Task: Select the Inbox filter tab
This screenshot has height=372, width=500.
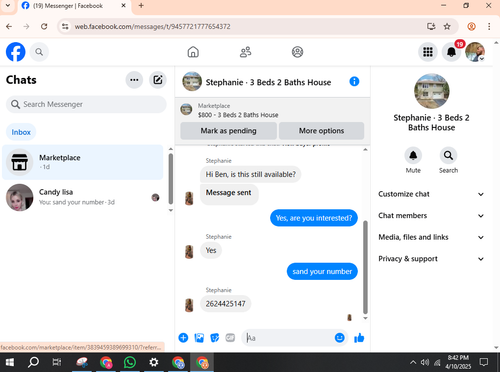Action: [x=21, y=132]
